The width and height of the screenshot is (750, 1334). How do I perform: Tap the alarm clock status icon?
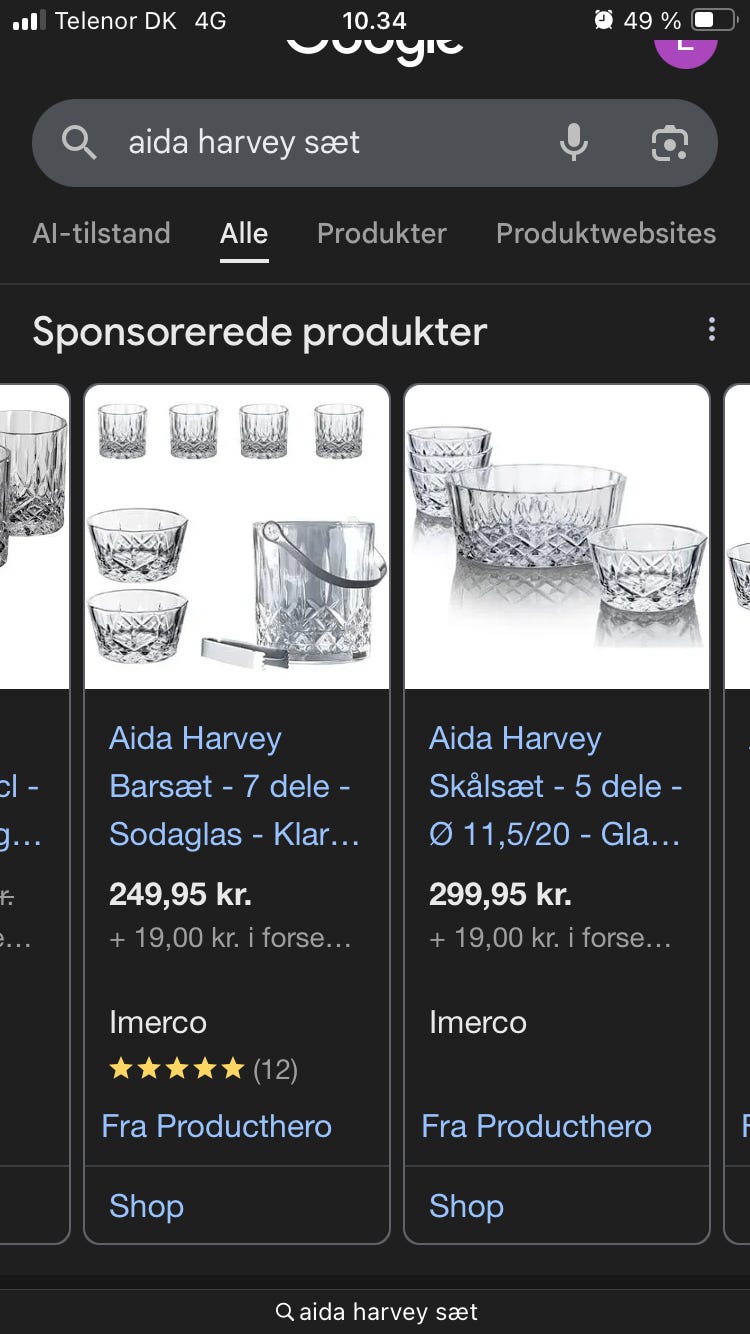pos(603,20)
